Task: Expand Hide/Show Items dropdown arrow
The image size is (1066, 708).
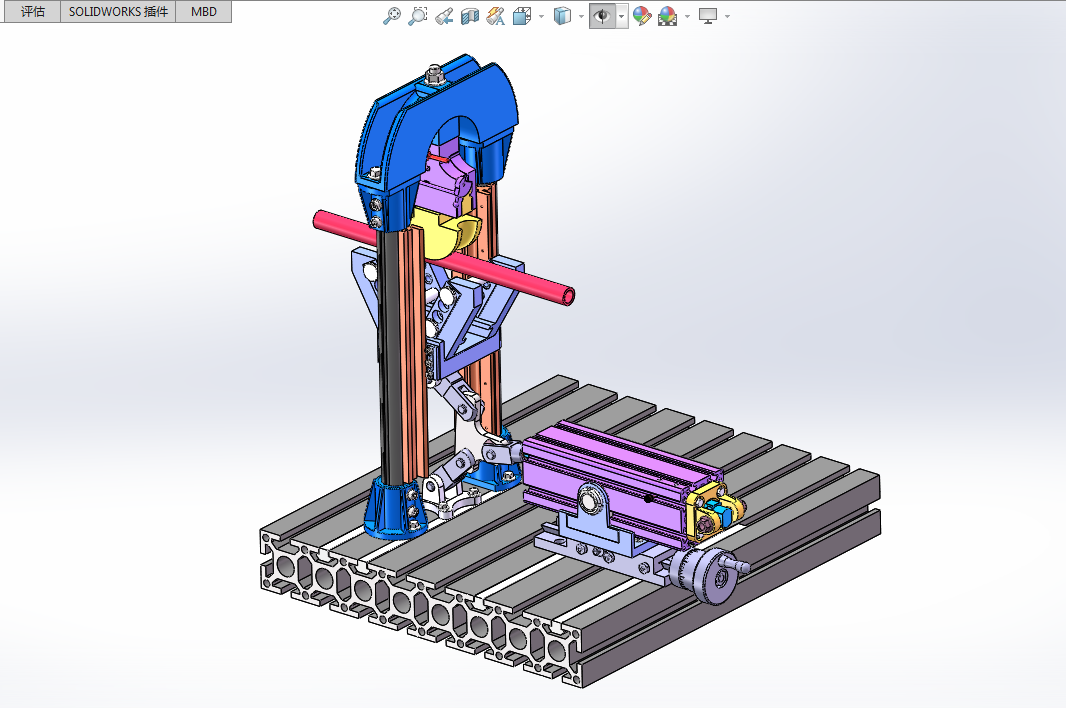Action: 621,16
